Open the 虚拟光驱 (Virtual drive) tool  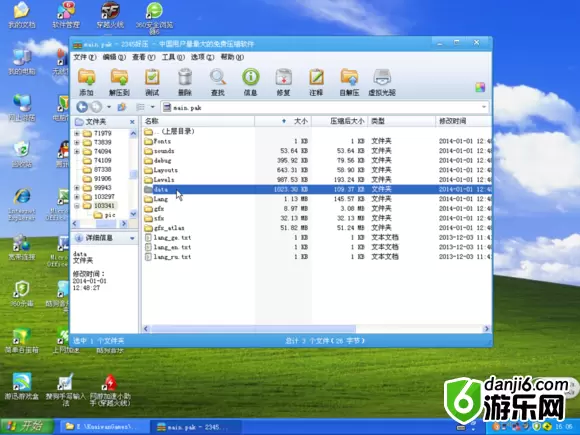click(382, 82)
